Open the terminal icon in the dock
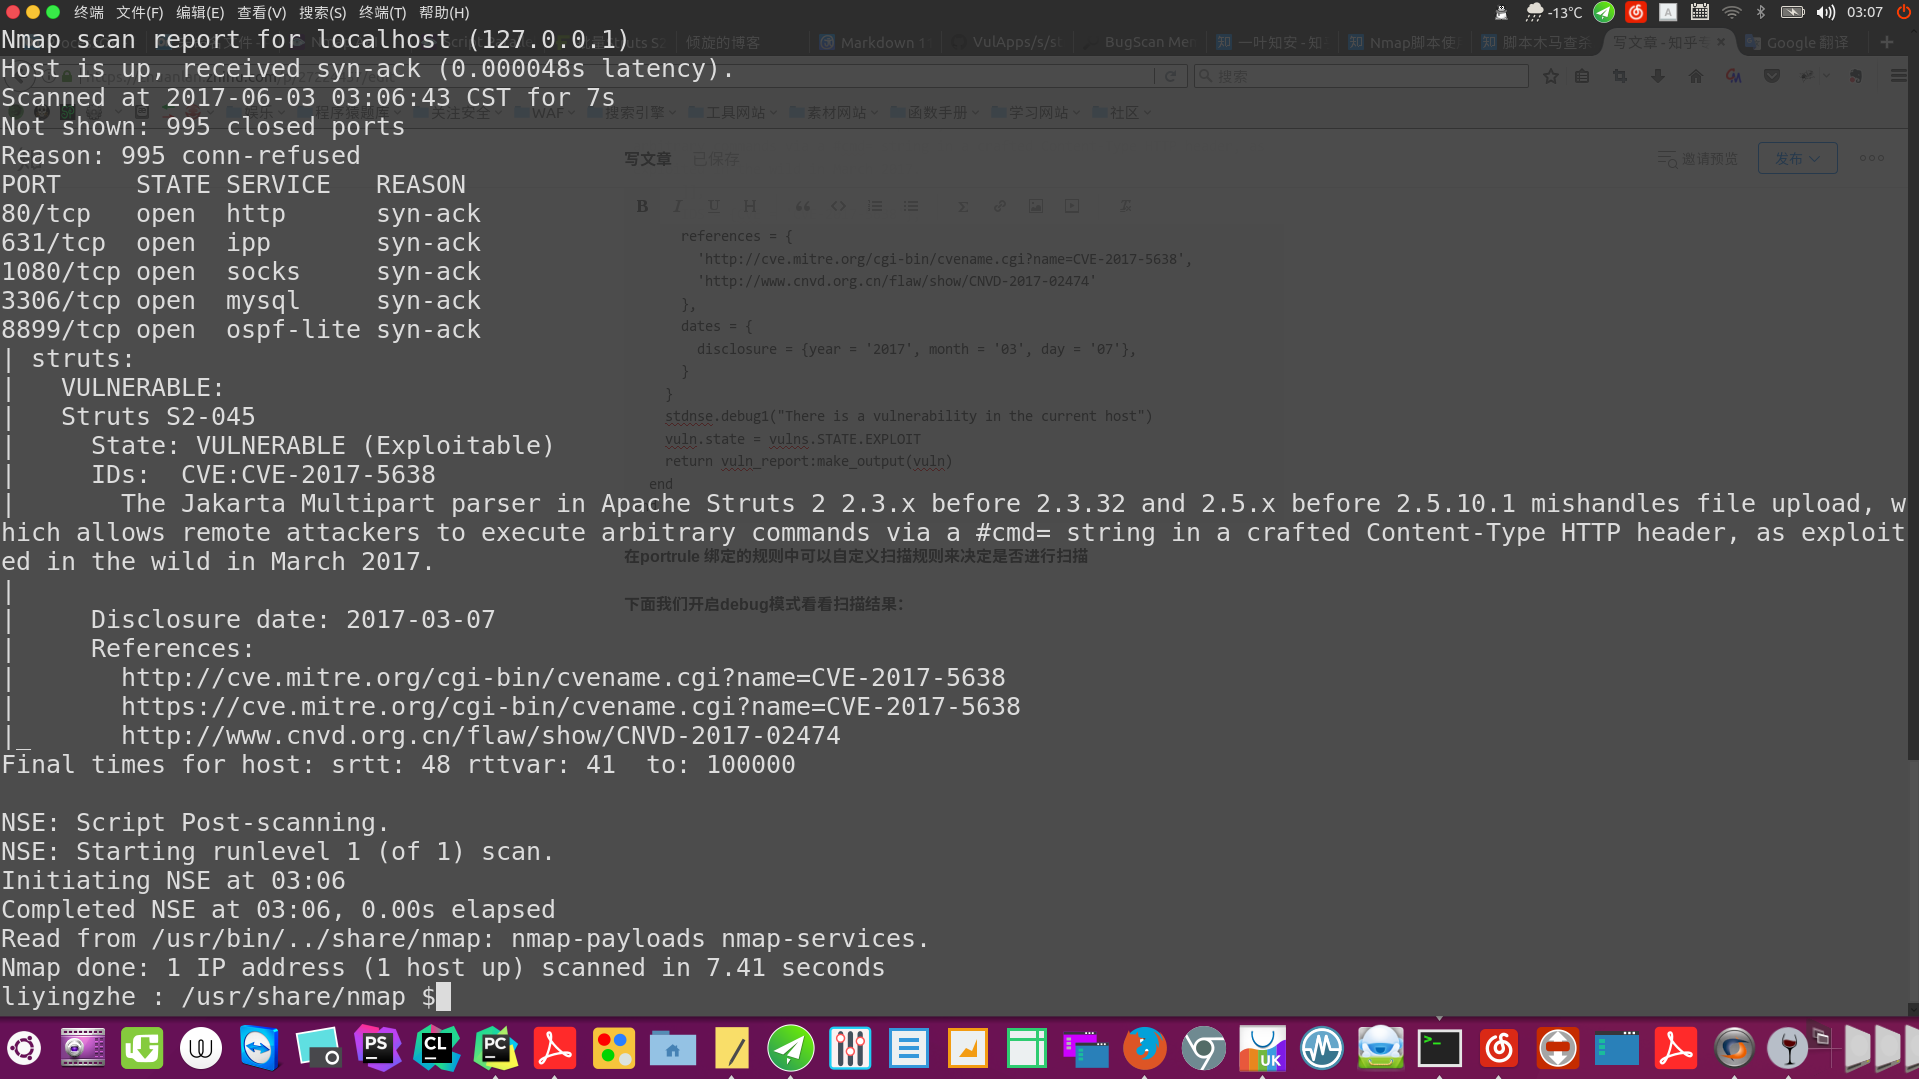Screen dimensions: 1919x1079 (x=1440, y=1048)
